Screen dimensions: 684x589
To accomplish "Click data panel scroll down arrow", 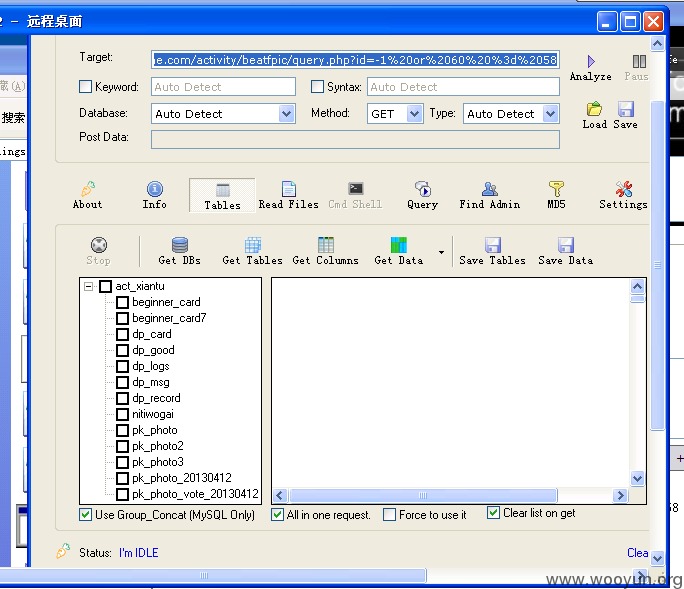I will coord(637,479).
